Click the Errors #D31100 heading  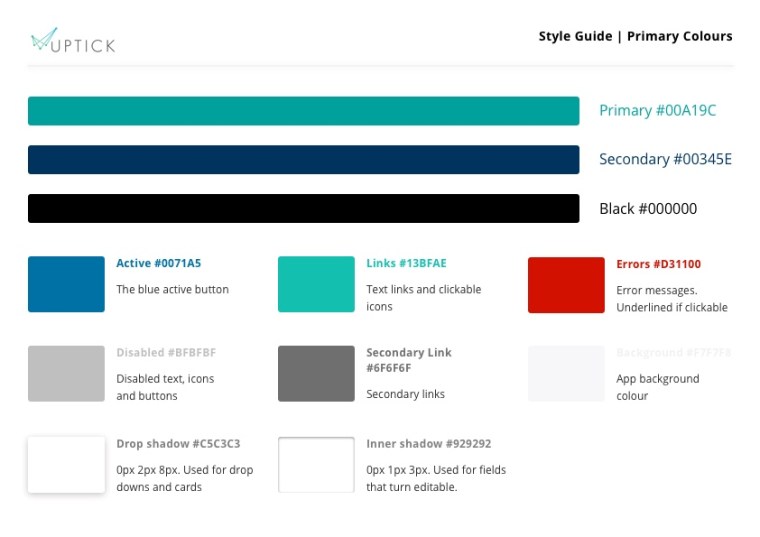(658, 264)
